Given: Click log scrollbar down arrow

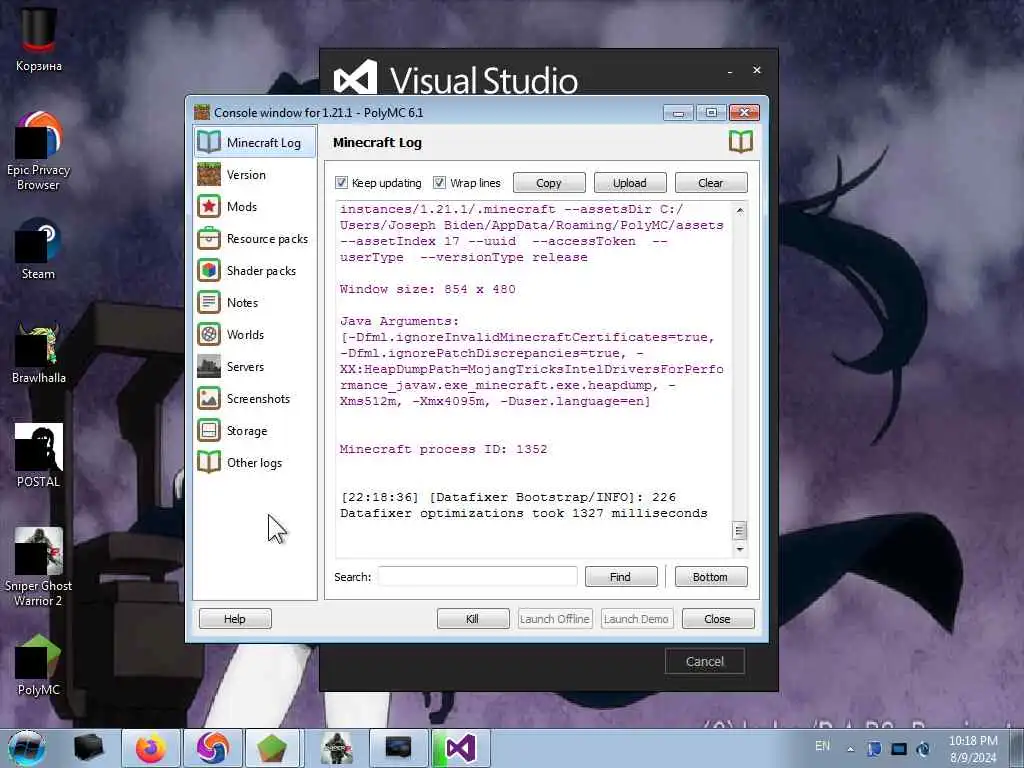Looking at the screenshot, I should 739,549.
